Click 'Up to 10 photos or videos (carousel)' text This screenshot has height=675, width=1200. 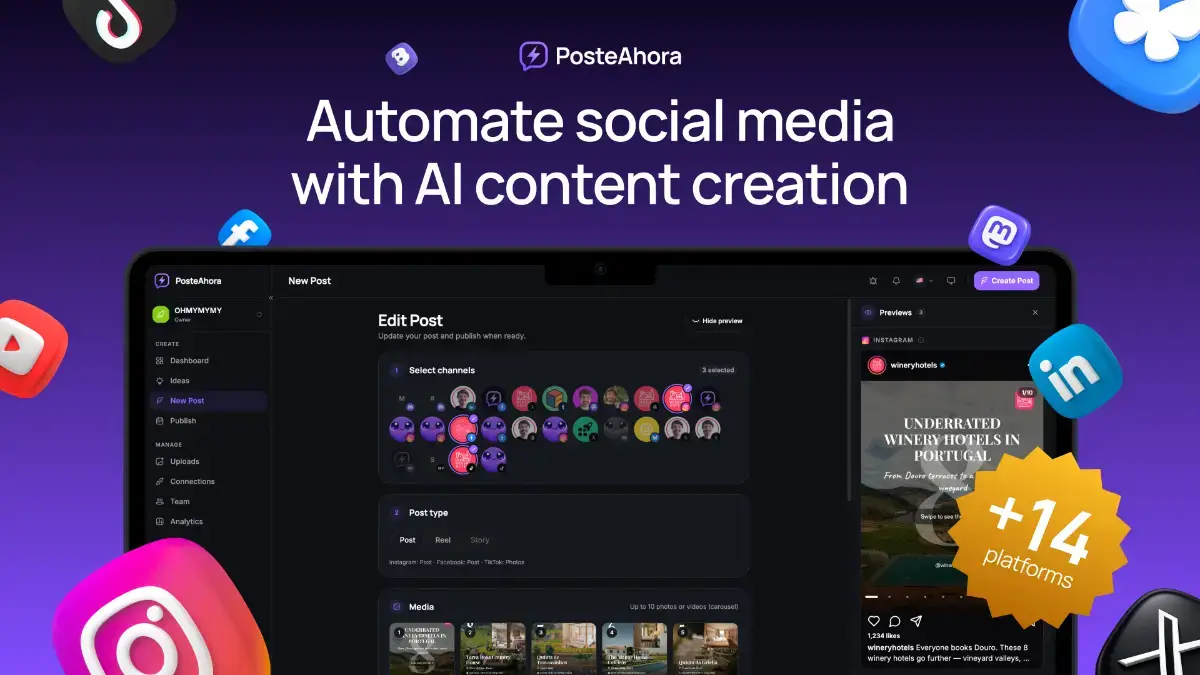coord(684,607)
